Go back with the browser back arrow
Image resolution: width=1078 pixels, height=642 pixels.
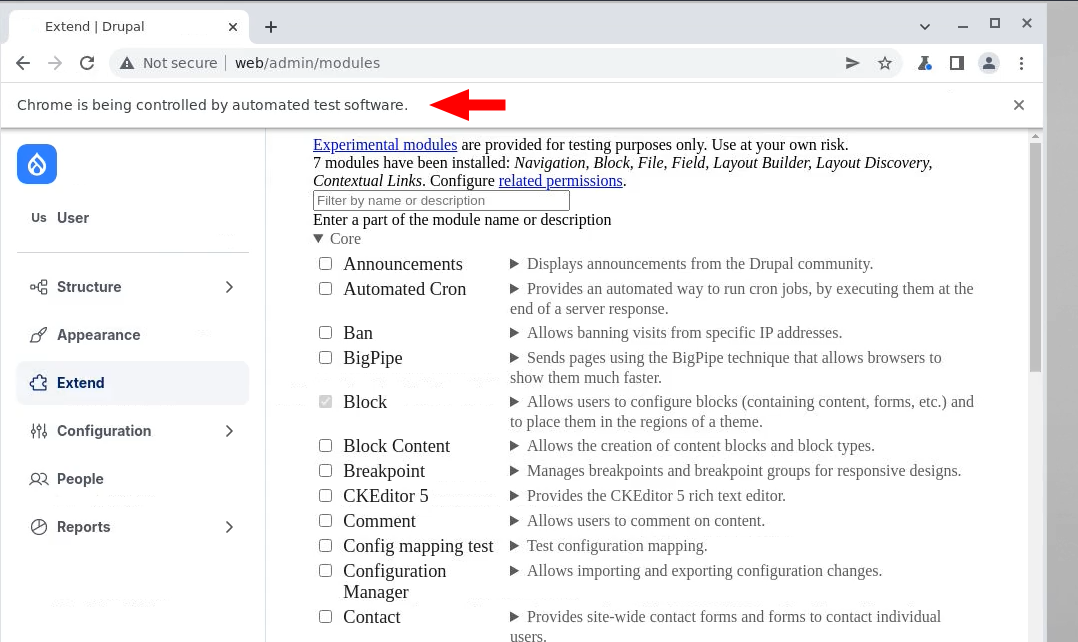pyautogui.click(x=23, y=63)
